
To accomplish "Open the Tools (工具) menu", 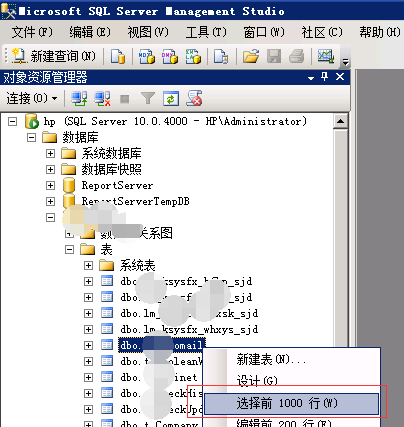I will [x=206, y=32].
